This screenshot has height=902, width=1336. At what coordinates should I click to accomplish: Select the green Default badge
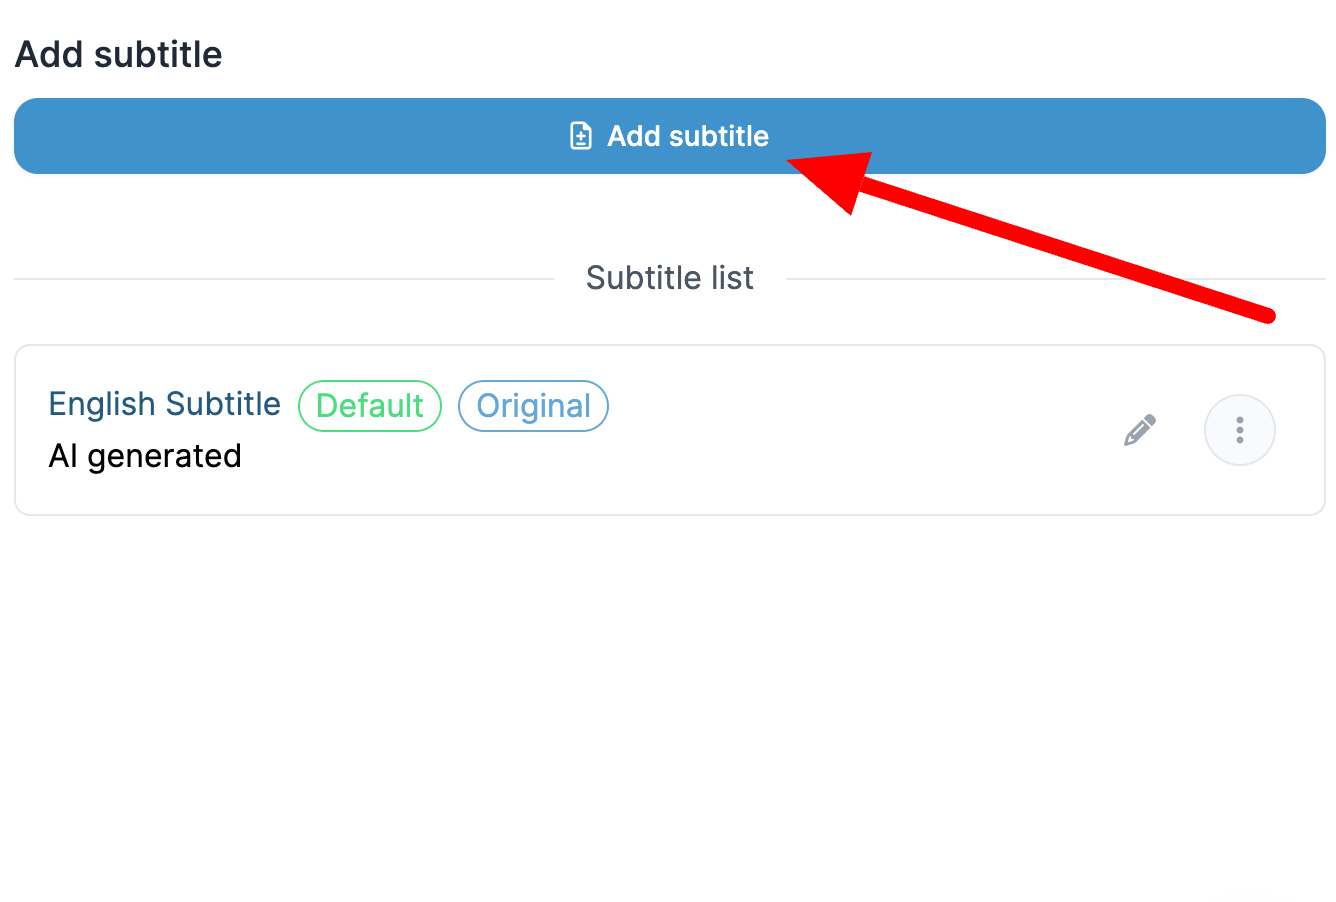coord(370,406)
